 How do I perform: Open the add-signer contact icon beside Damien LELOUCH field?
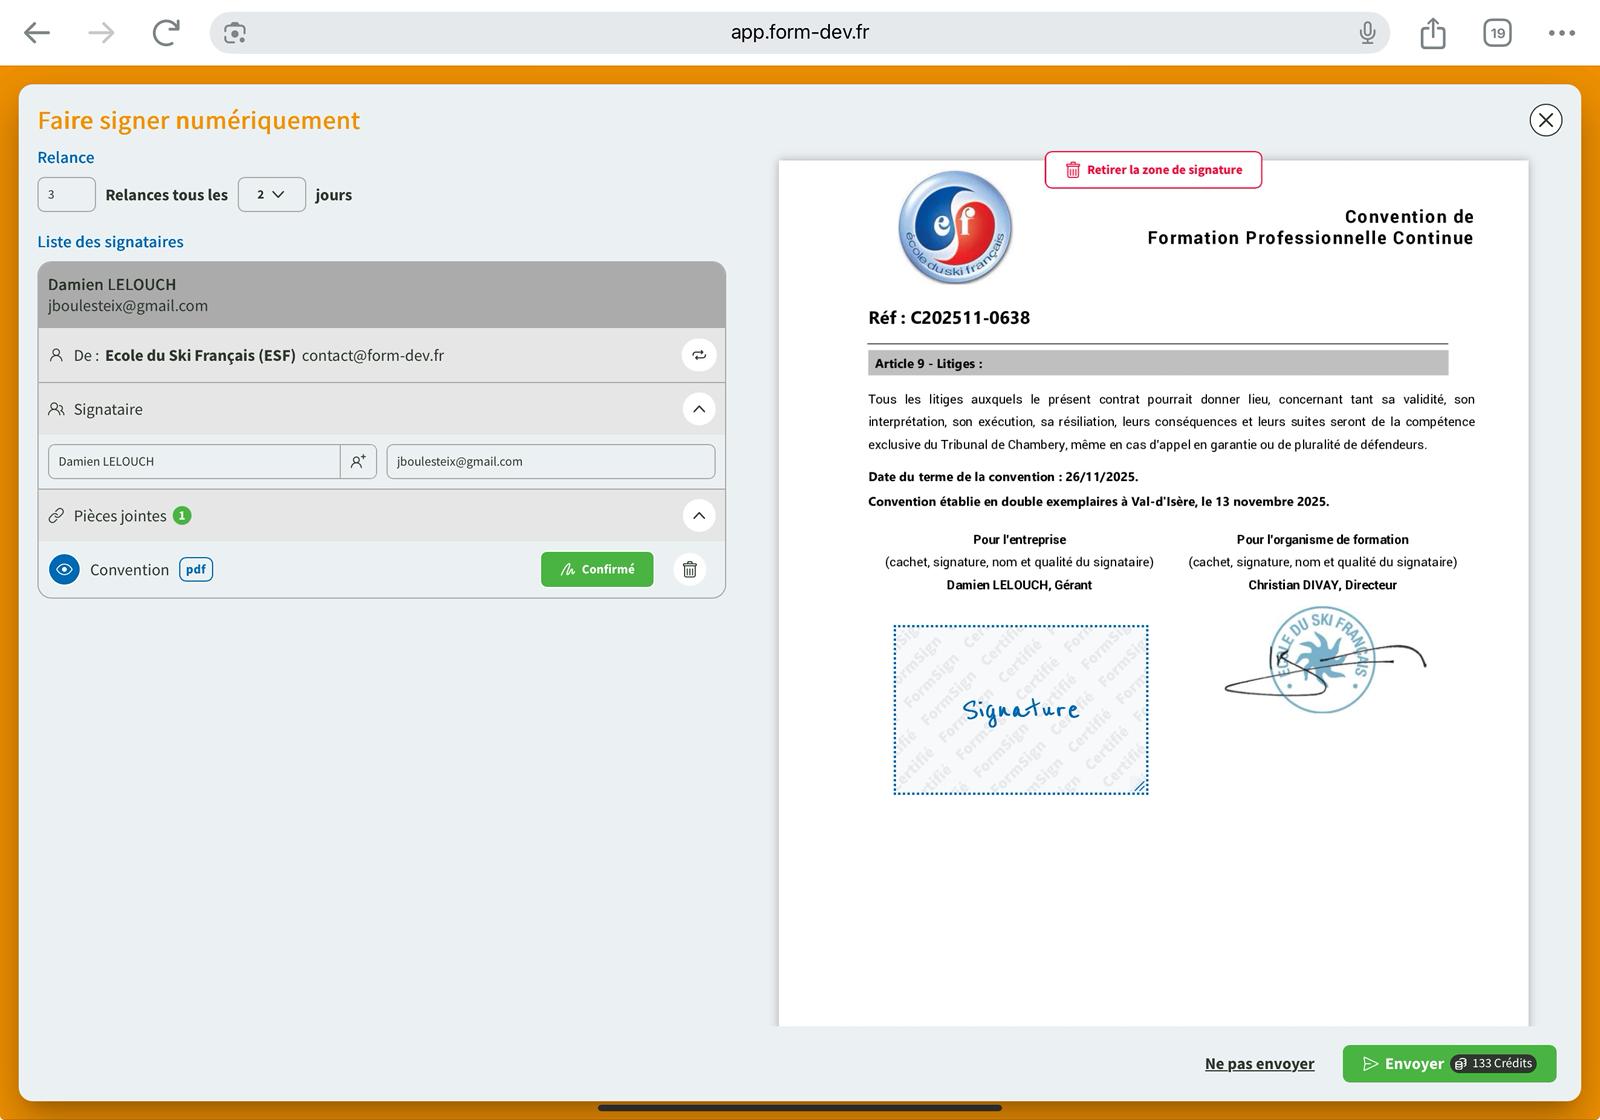pyautogui.click(x=357, y=461)
